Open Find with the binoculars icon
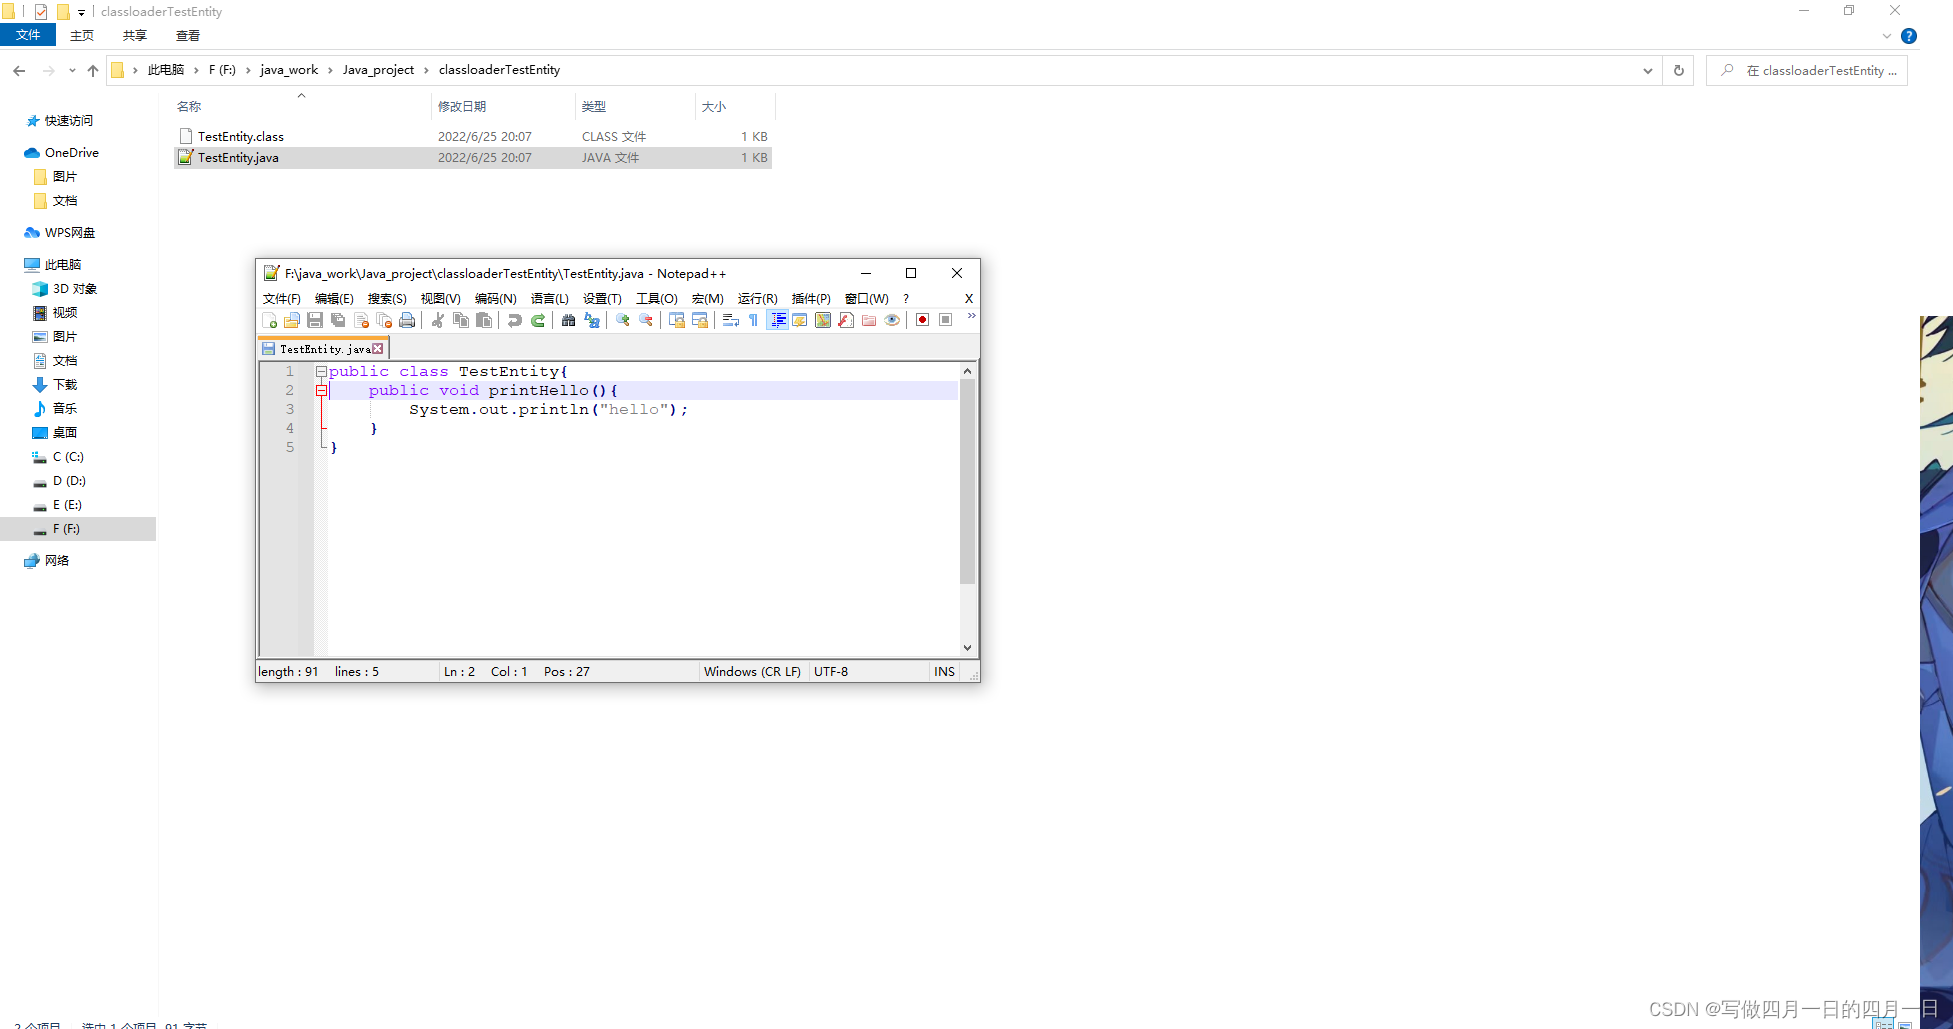1953x1029 pixels. click(x=568, y=320)
